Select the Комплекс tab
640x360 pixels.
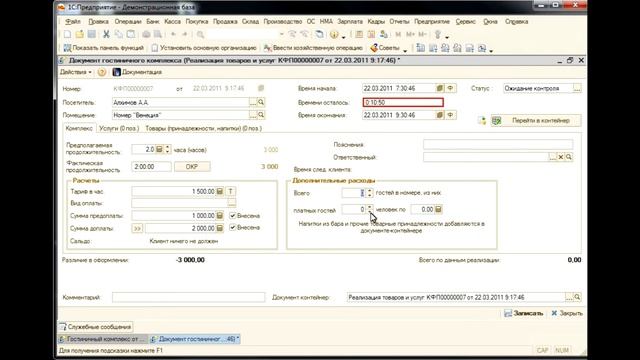tap(79, 128)
